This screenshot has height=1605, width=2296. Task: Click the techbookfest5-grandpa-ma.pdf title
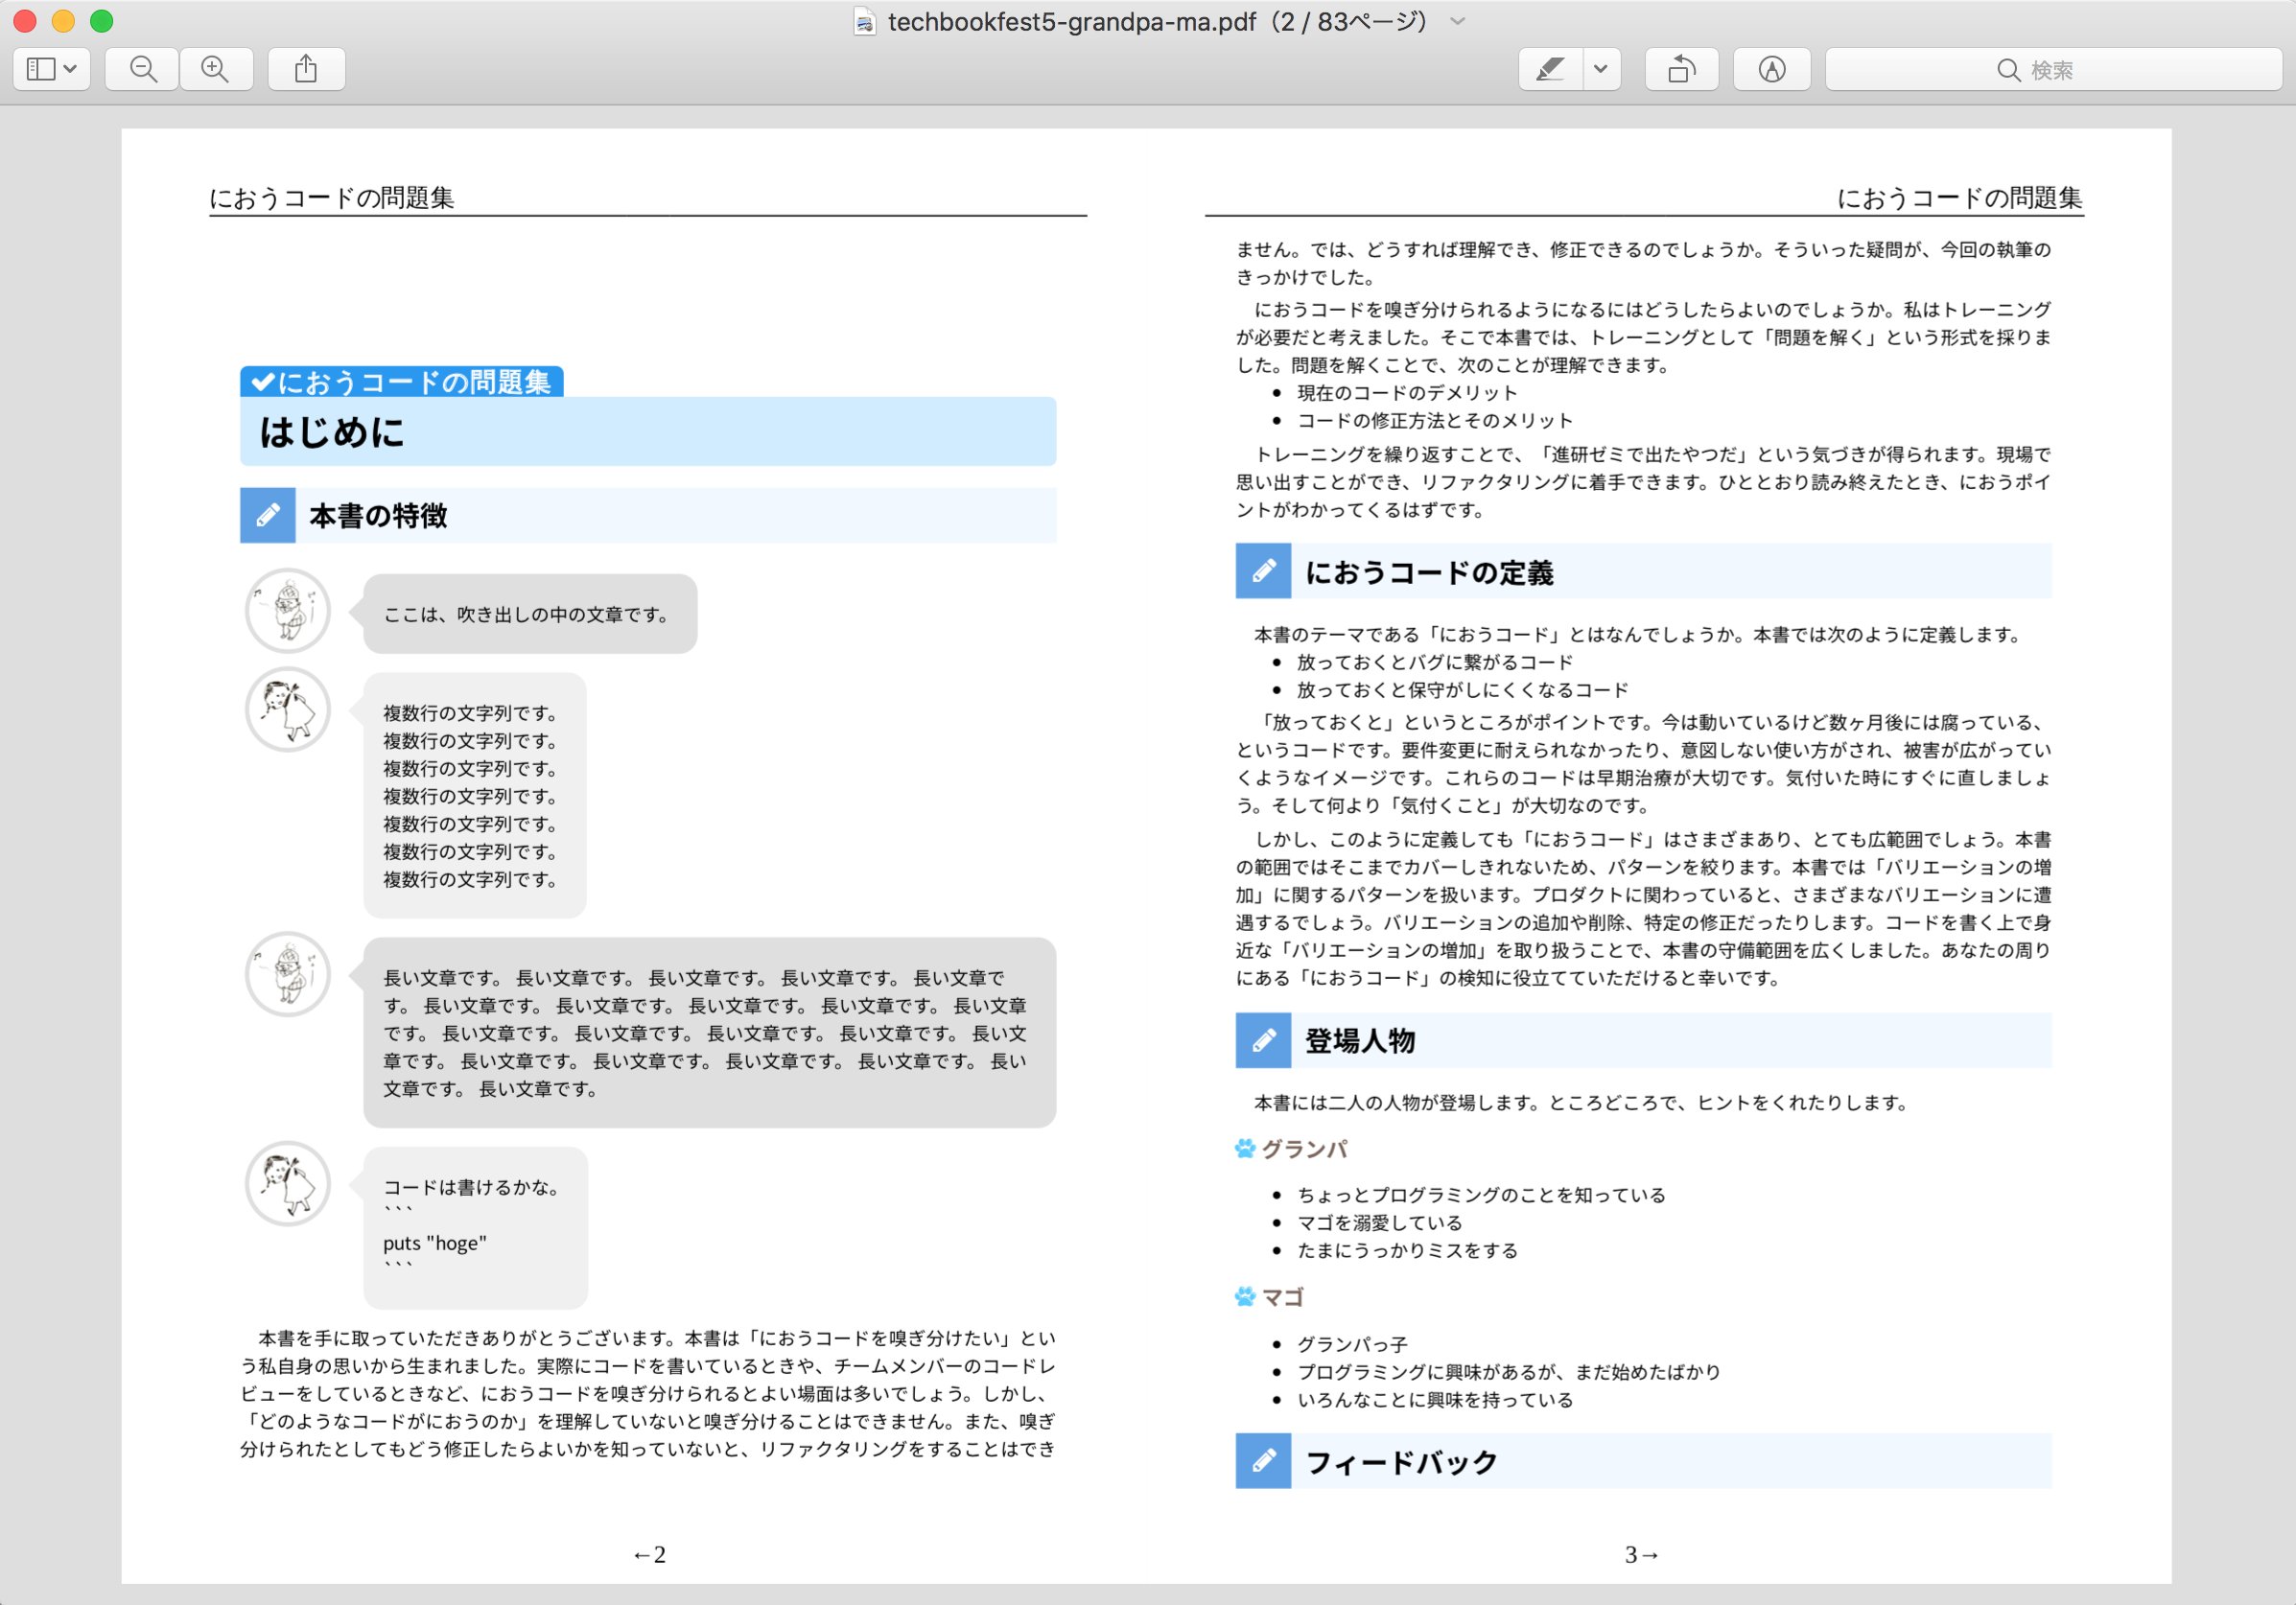click(1071, 21)
